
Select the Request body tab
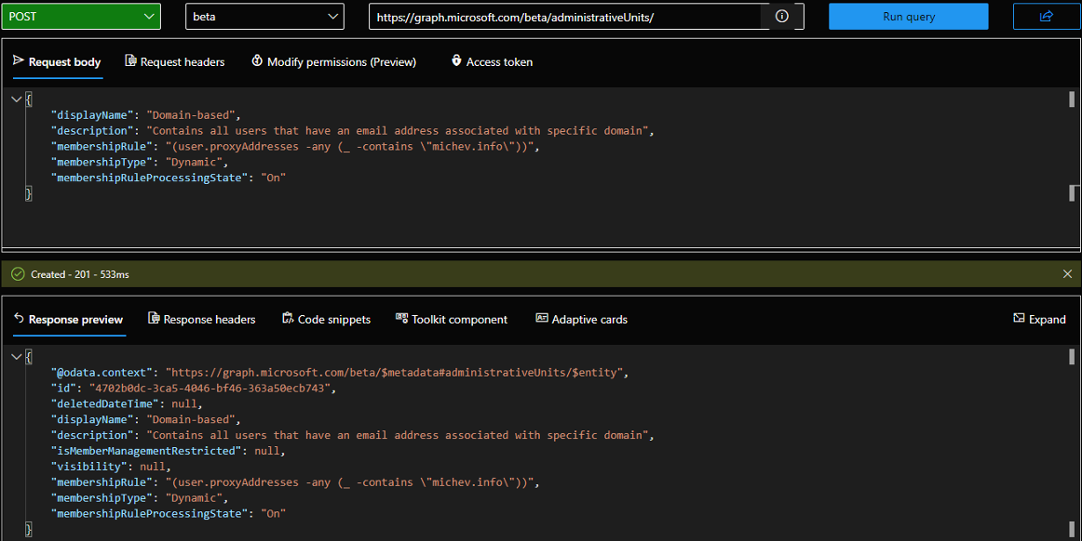tap(57, 62)
